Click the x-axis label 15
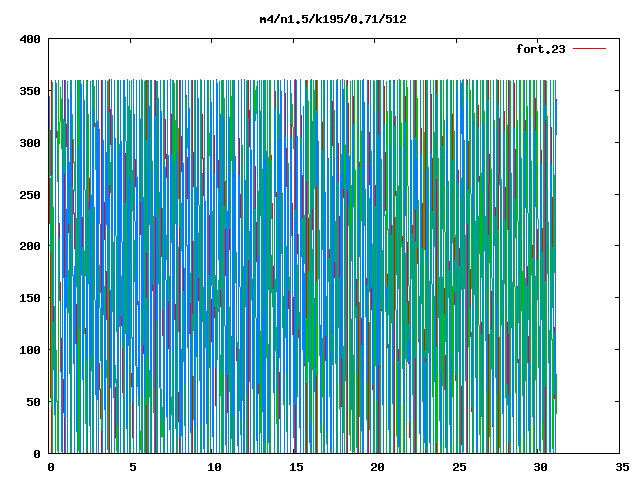Screen dimensions: 640x480 pyautogui.click(x=296, y=467)
